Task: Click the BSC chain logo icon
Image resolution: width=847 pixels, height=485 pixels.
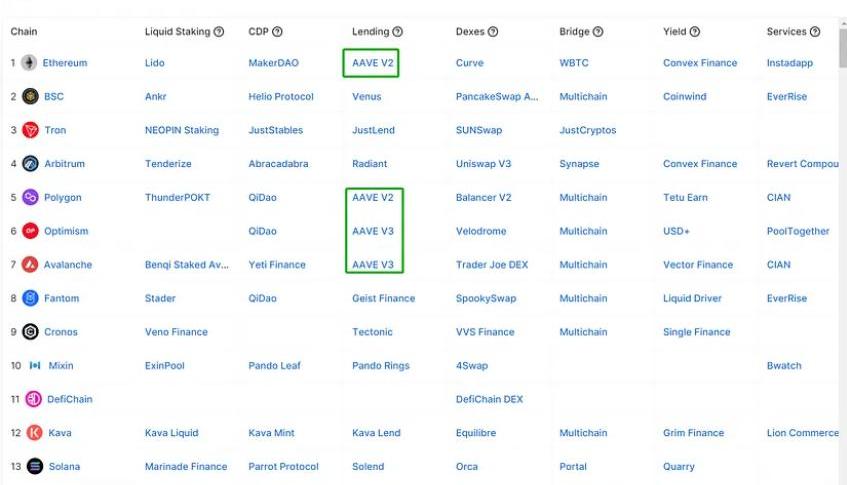Action: click(30, 97)
